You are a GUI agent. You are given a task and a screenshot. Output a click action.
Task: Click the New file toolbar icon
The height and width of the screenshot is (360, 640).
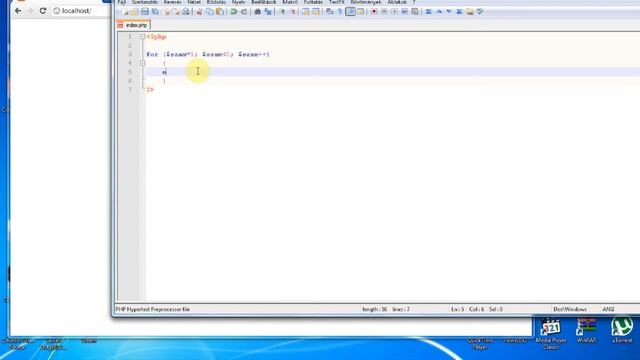[125, 12]
